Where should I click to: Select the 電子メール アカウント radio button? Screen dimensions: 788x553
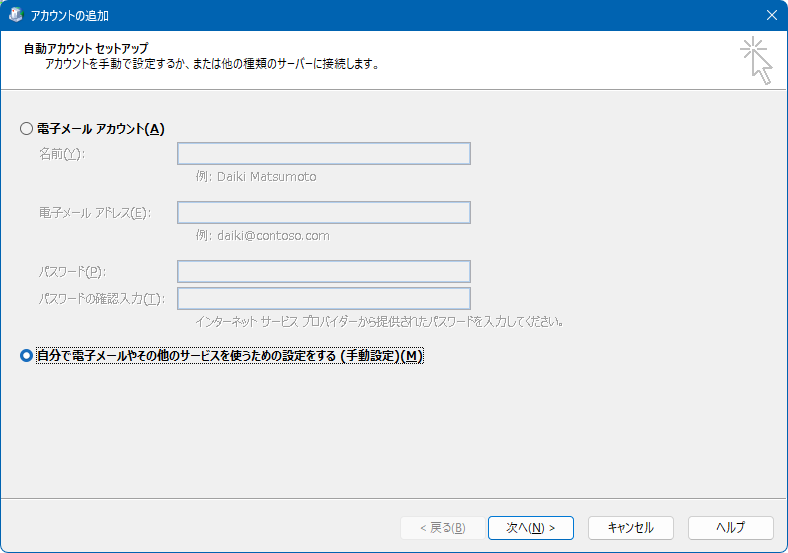click(26, 129)
